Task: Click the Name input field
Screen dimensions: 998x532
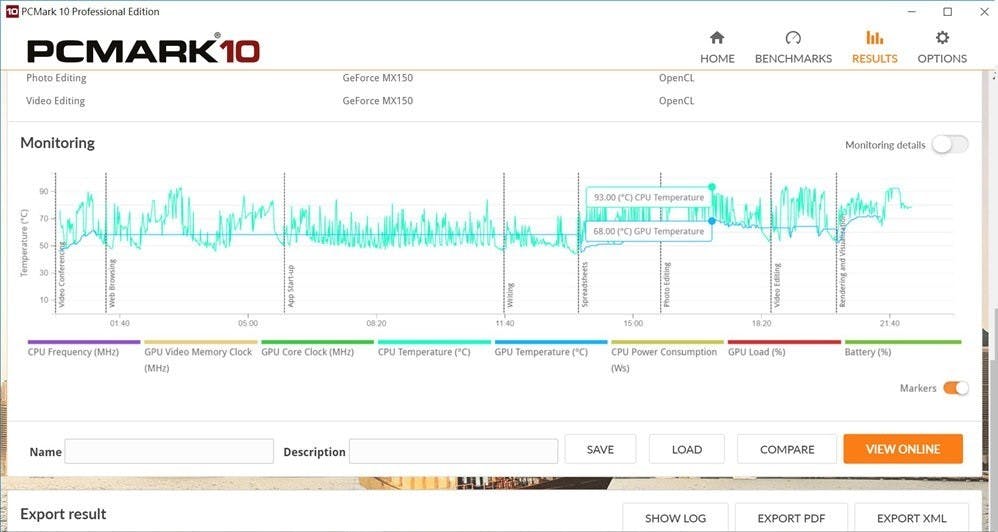Action: [x=169, y=451]
